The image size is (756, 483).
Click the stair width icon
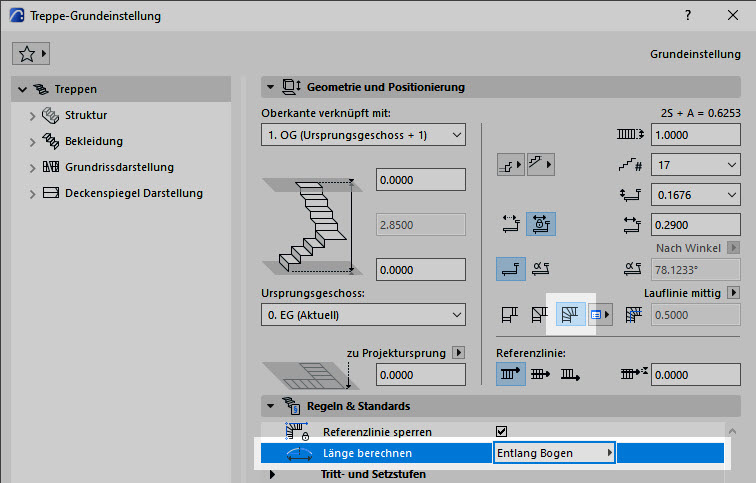pyautogui.click(x=630, y=134)
